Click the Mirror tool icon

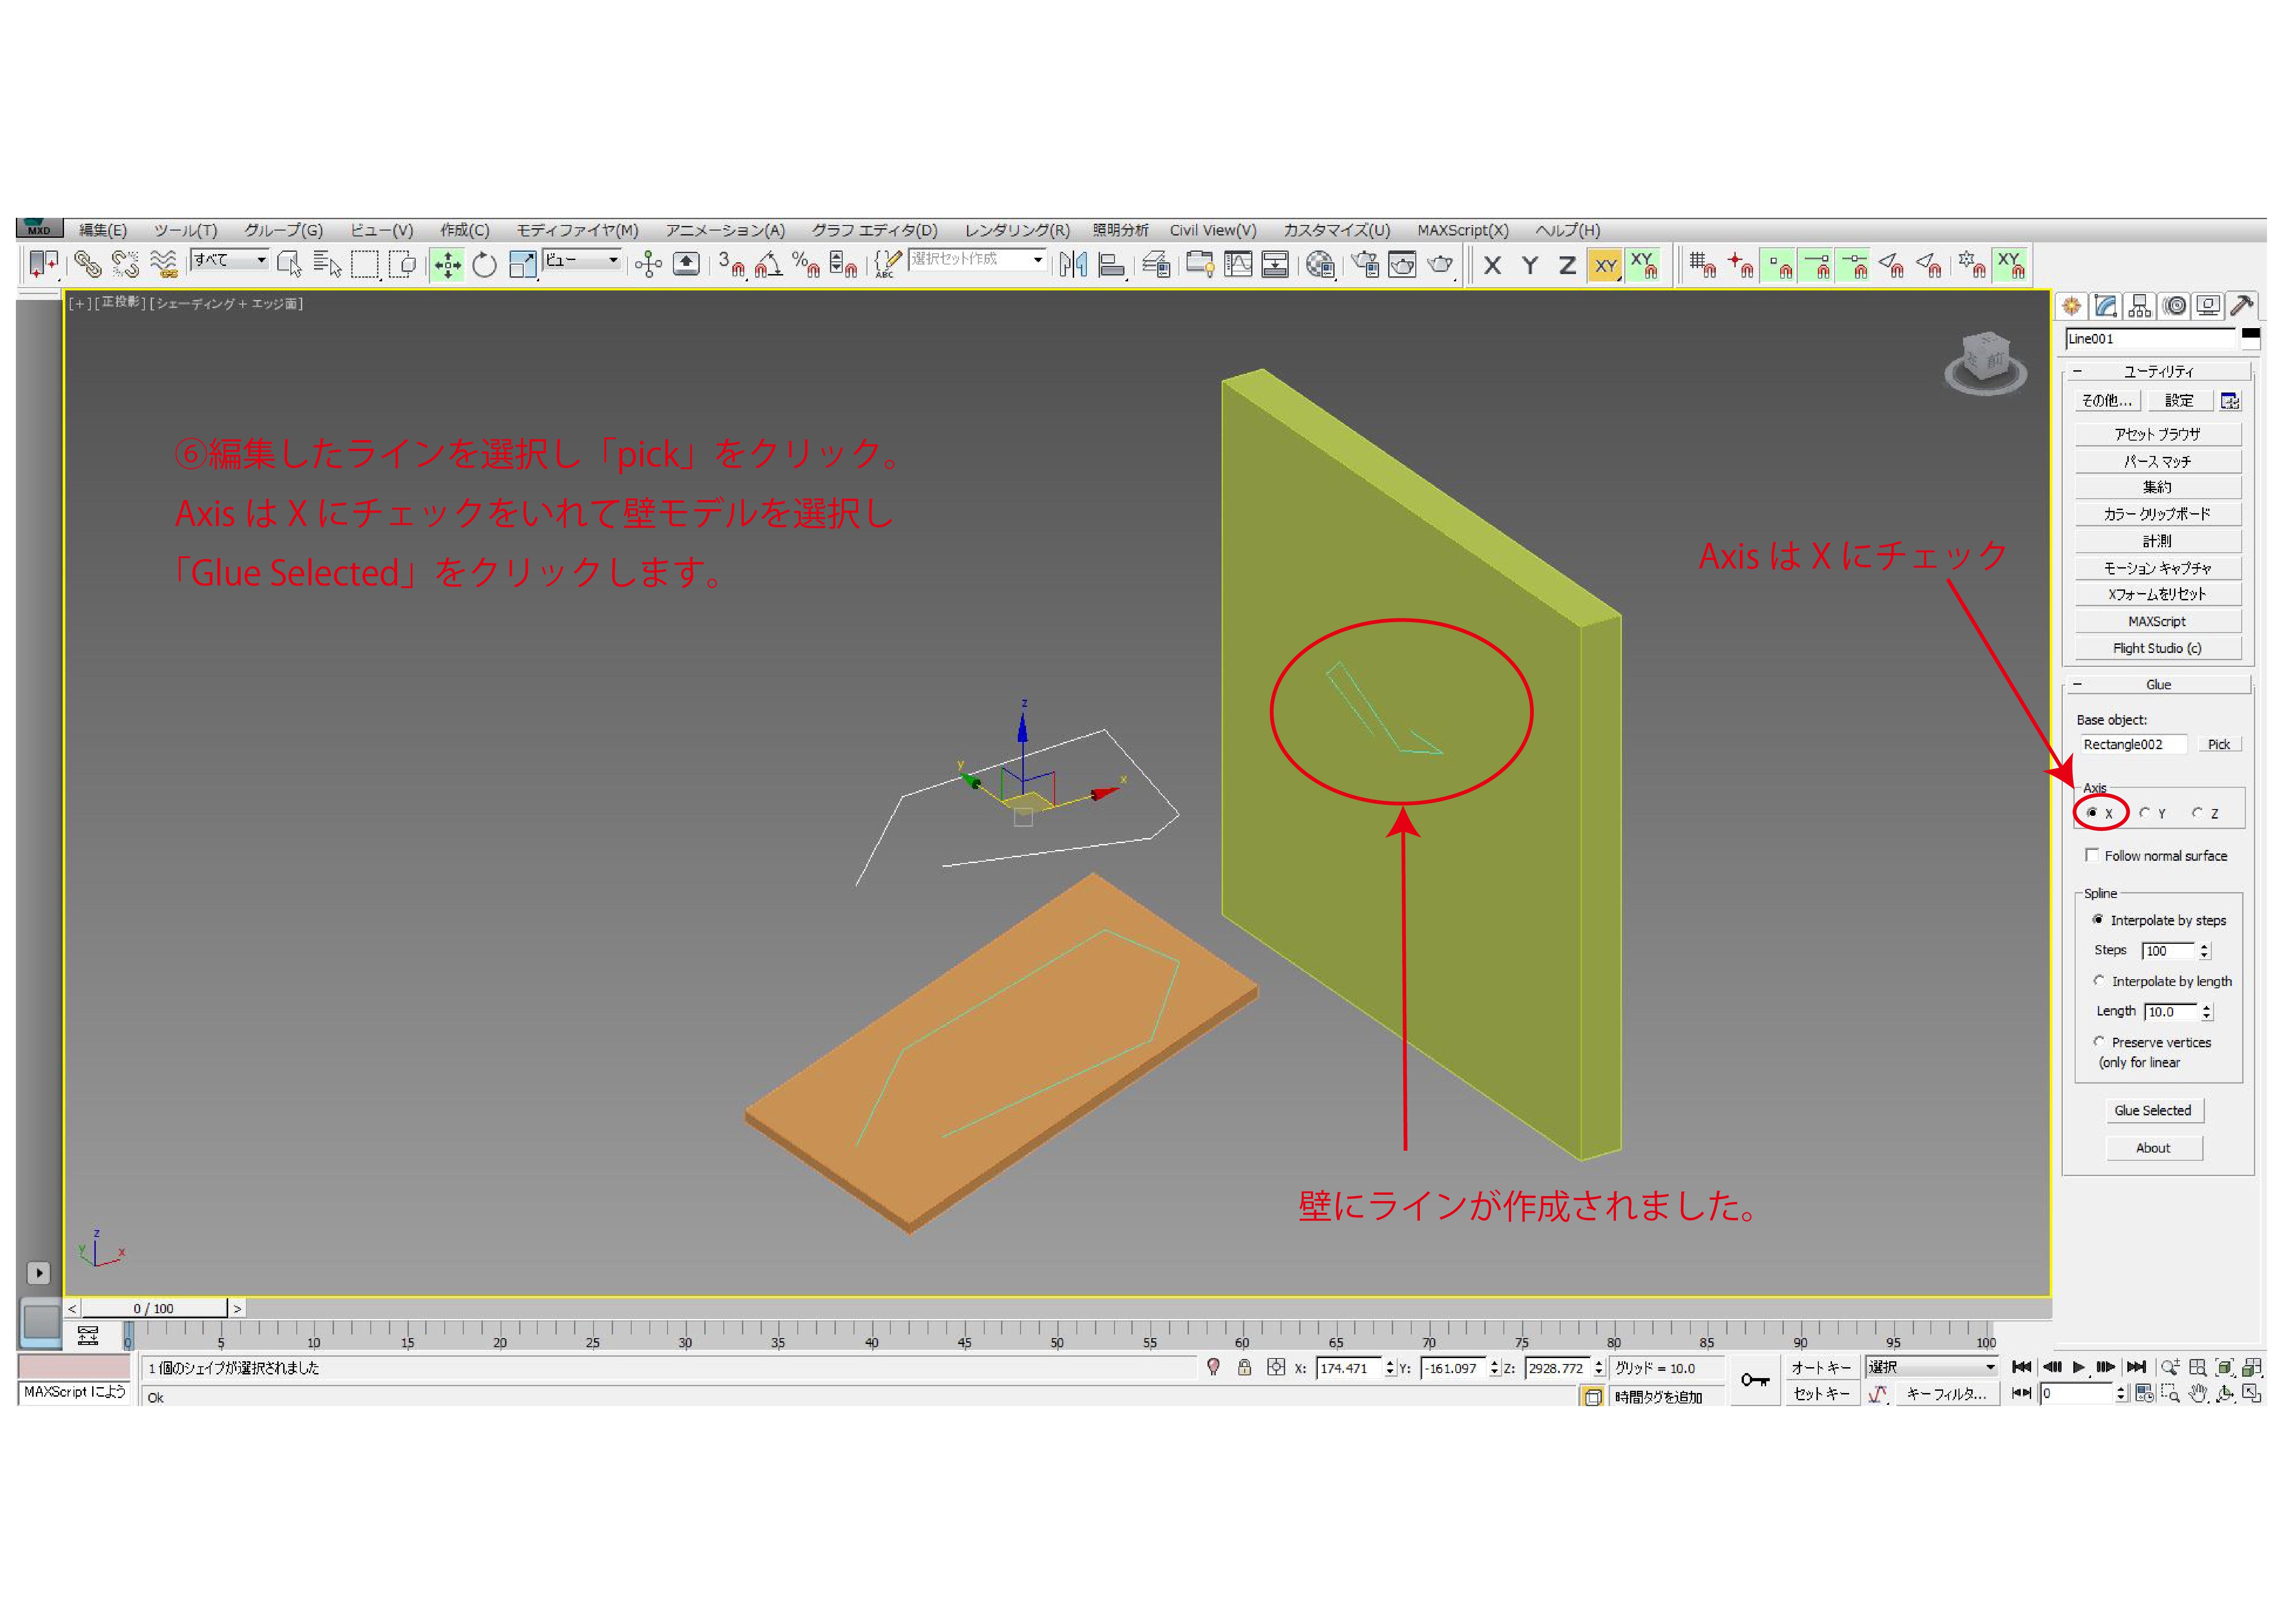(x=1073, y=265)
